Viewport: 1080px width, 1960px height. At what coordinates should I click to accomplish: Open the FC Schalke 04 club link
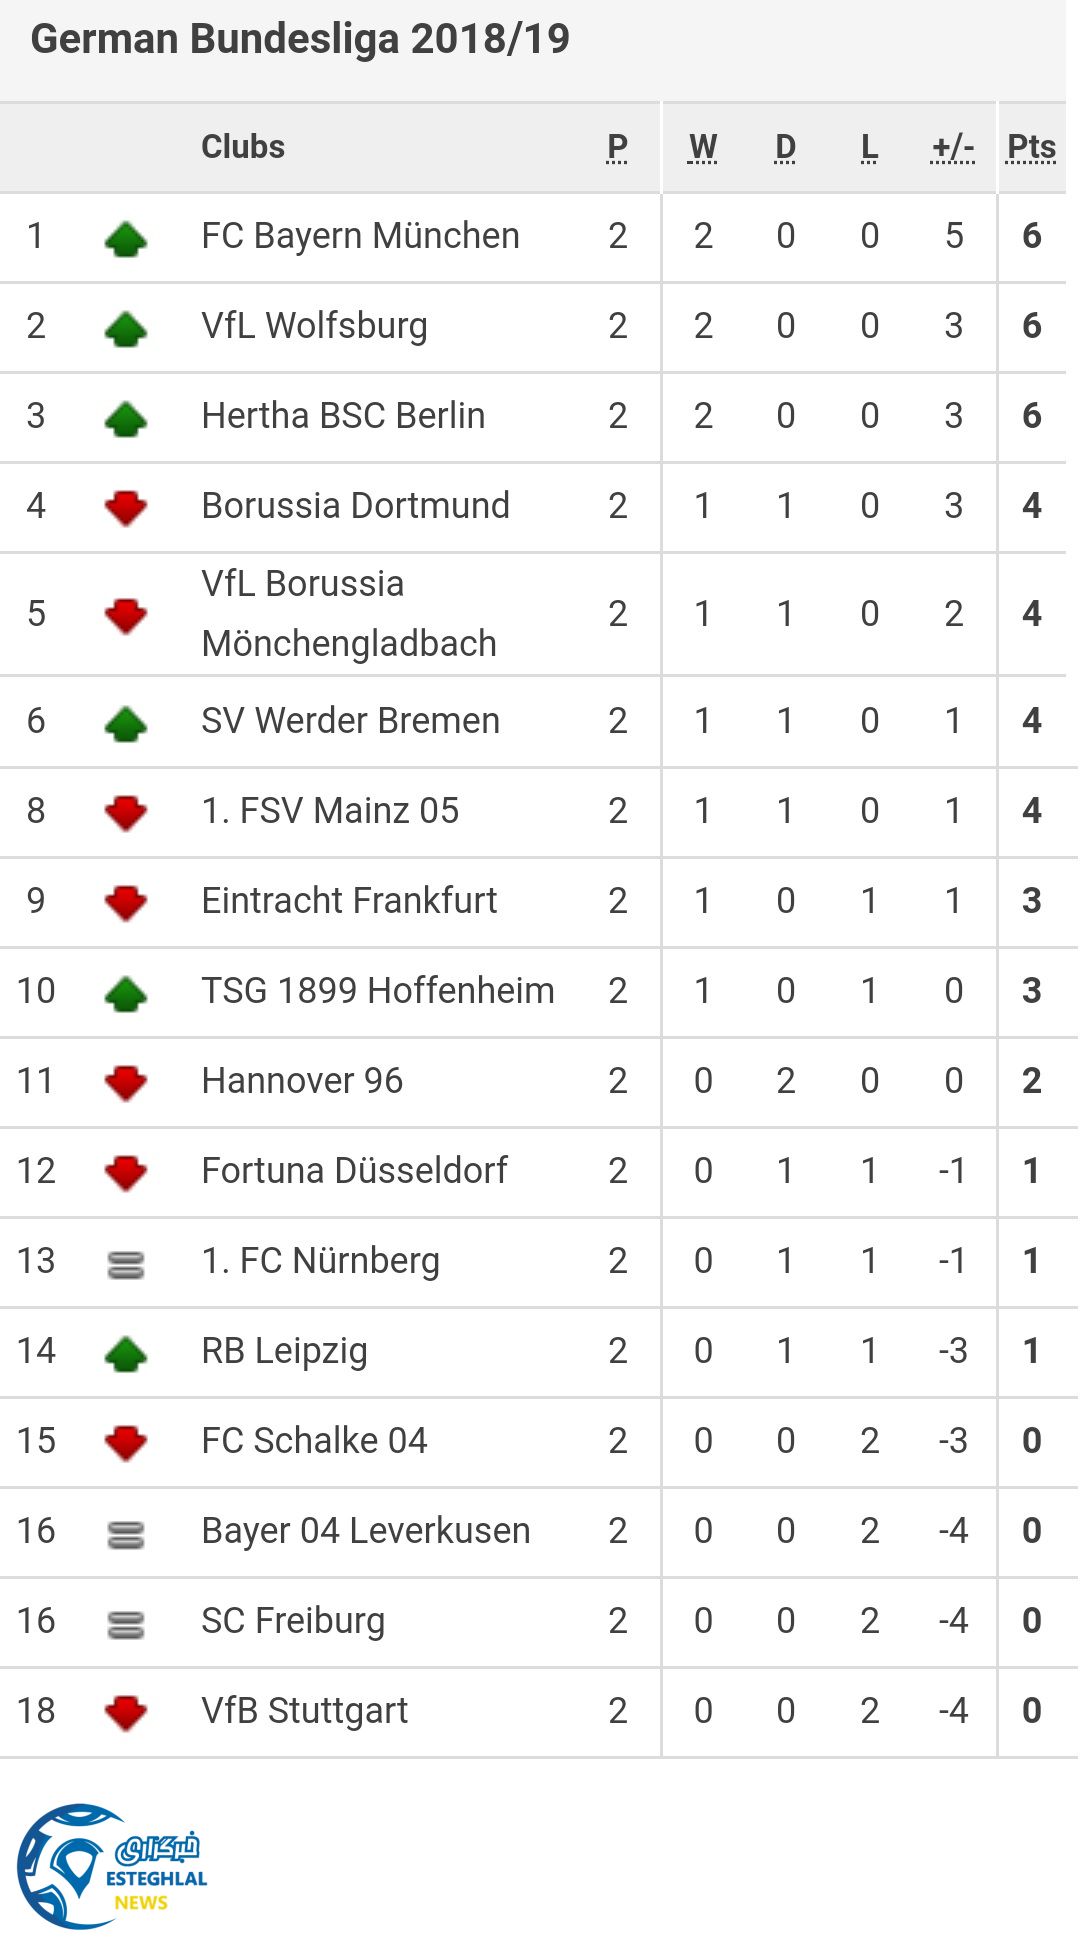(314, 1441)
